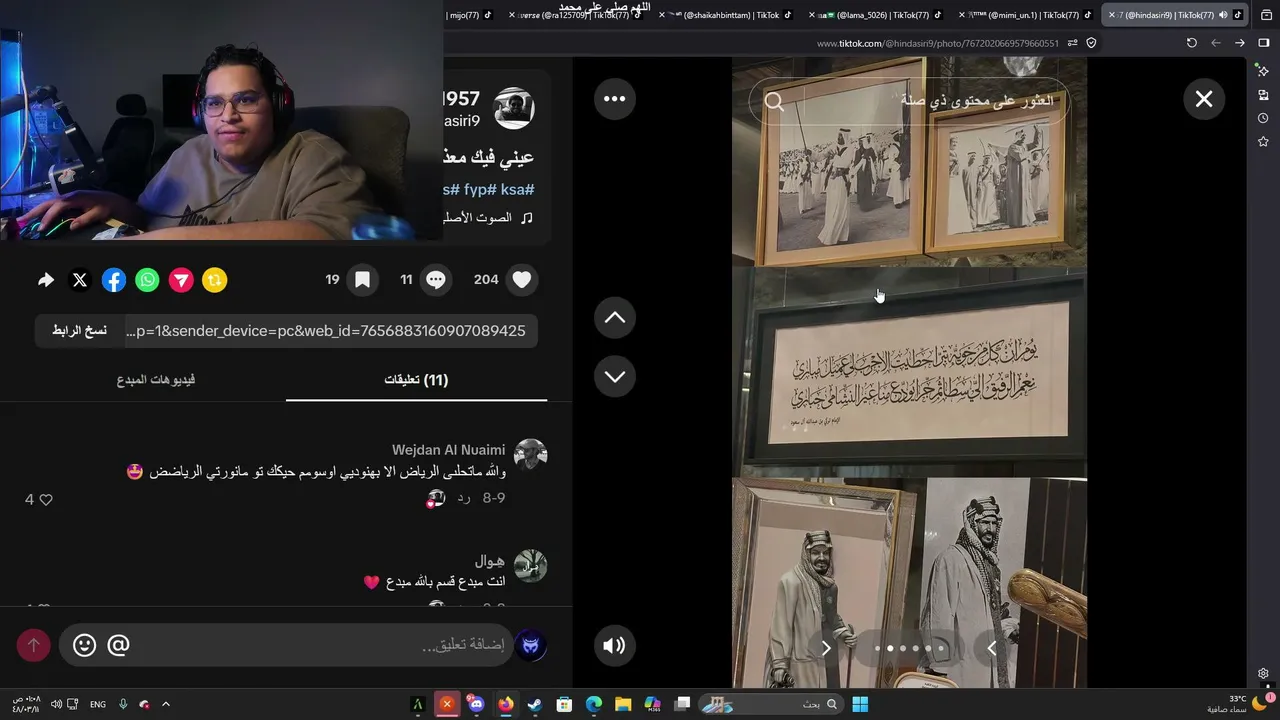Click the tiktok.com address bar URL
This screenshot has width=1280, height=720.
coord(937,43)
